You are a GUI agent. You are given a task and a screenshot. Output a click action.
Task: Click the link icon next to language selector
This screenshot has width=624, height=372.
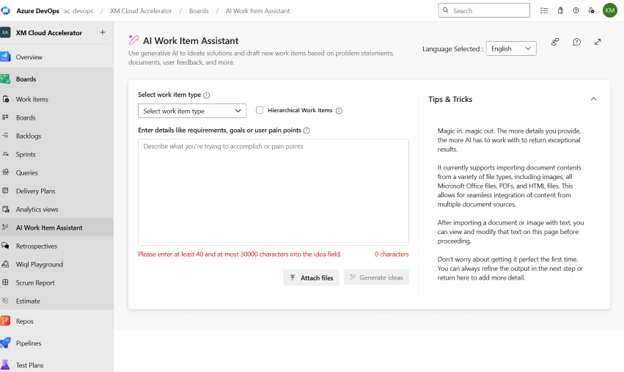(x=555, y=42)
